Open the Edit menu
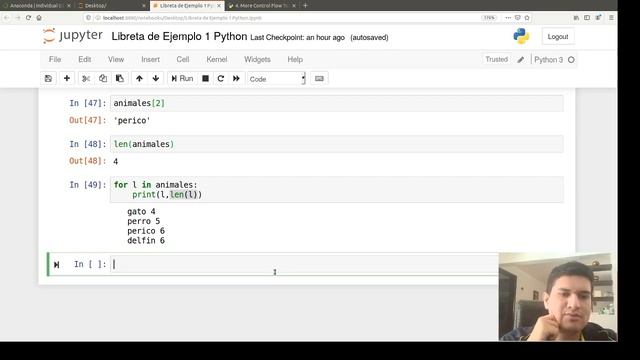The image size is (640, 360). tap(84, 60)
